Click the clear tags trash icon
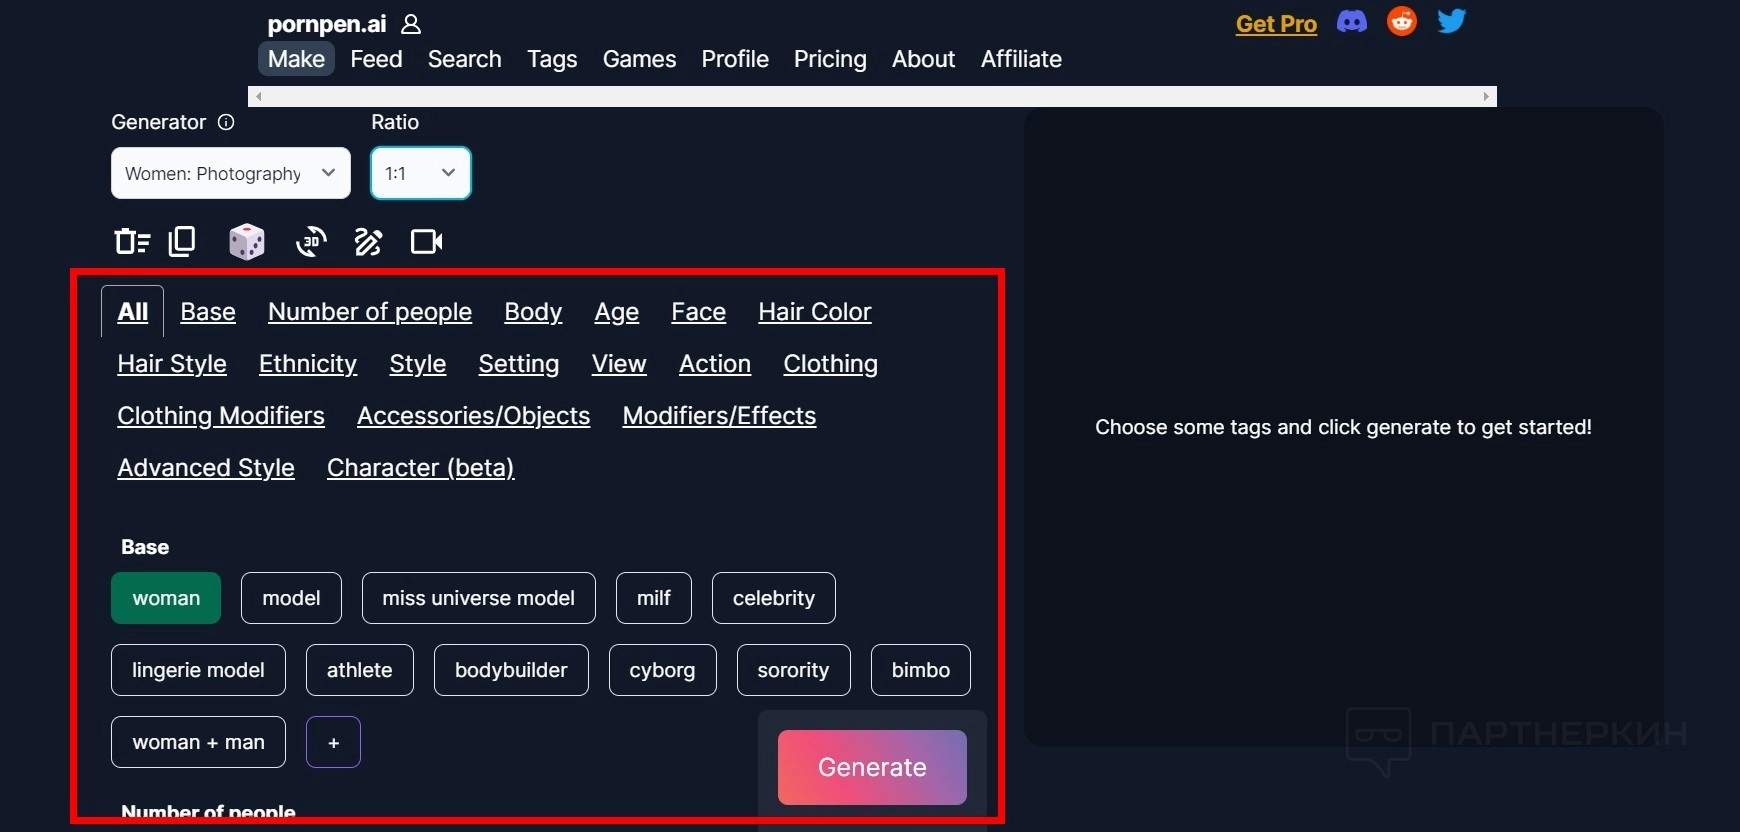The height and width of the screenshot is (832, 1740). coord(132,242)
